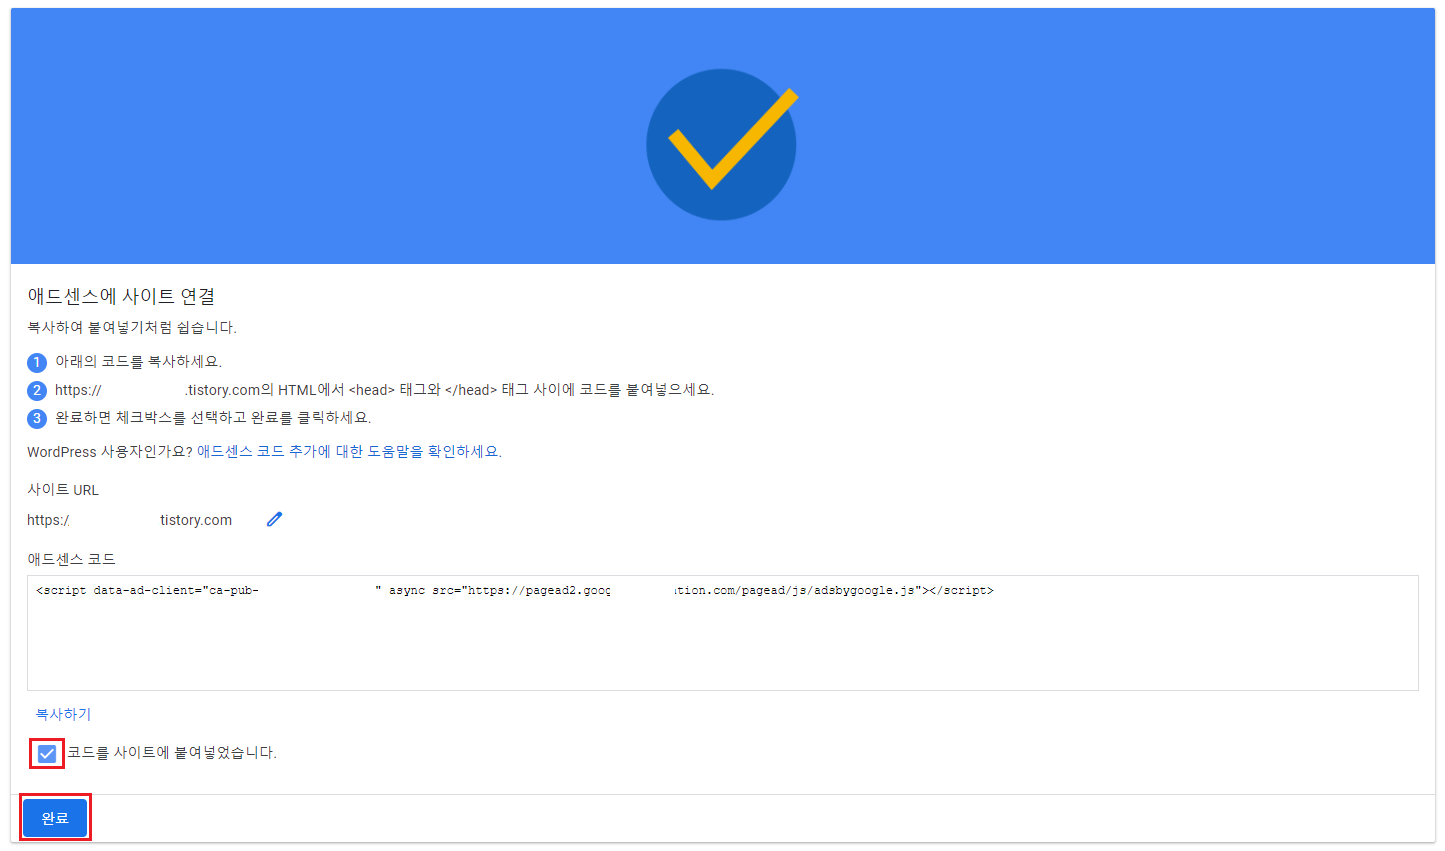Click the large checkmark circle graphic
The height and width of the screenshot is (851, 1445).
click(x=722, y=144)
